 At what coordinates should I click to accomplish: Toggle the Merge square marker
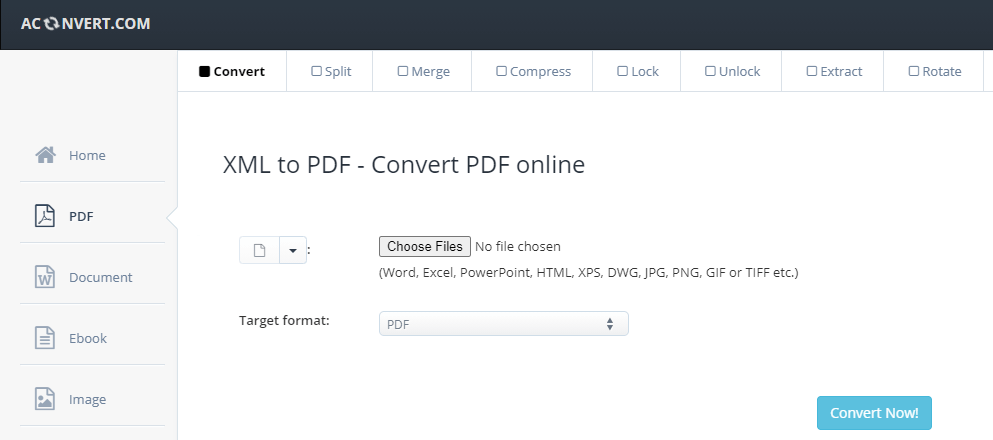coord(403,71)
